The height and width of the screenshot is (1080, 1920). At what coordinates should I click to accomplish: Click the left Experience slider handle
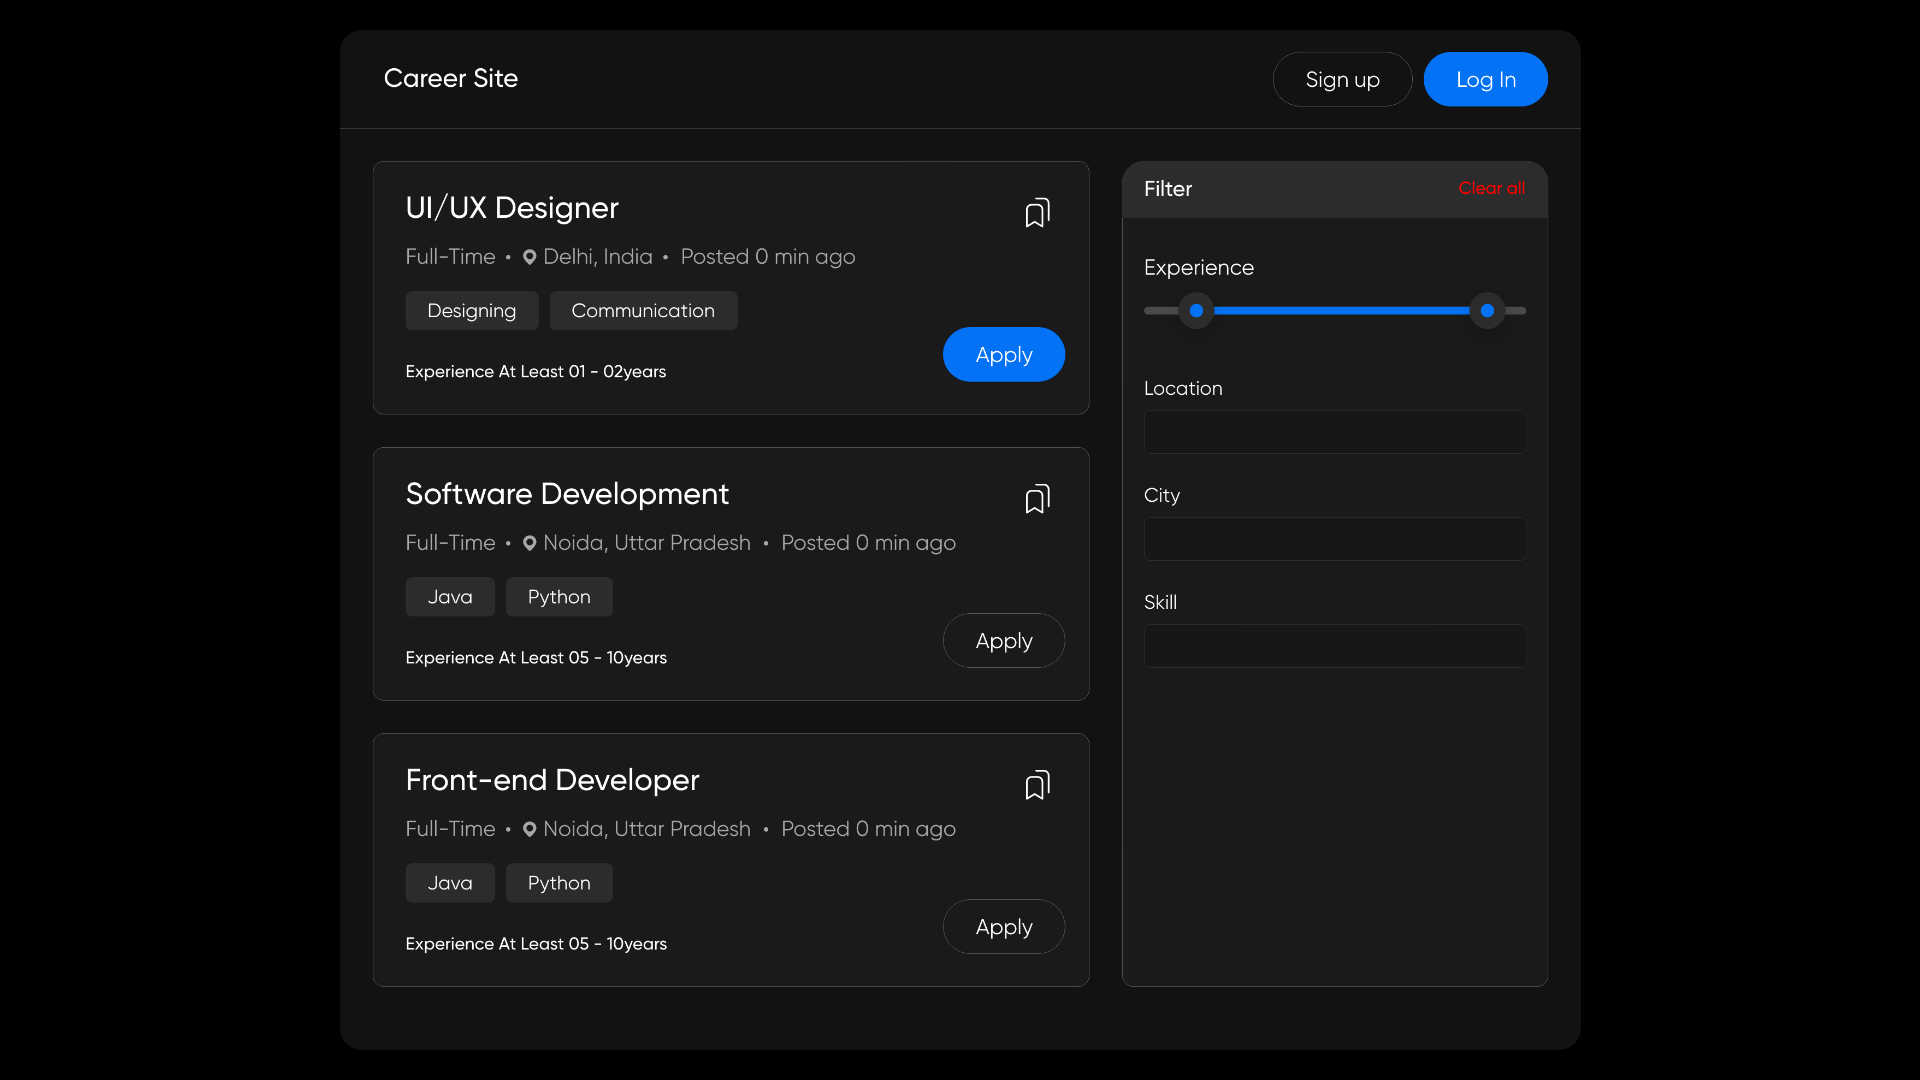1196,311
